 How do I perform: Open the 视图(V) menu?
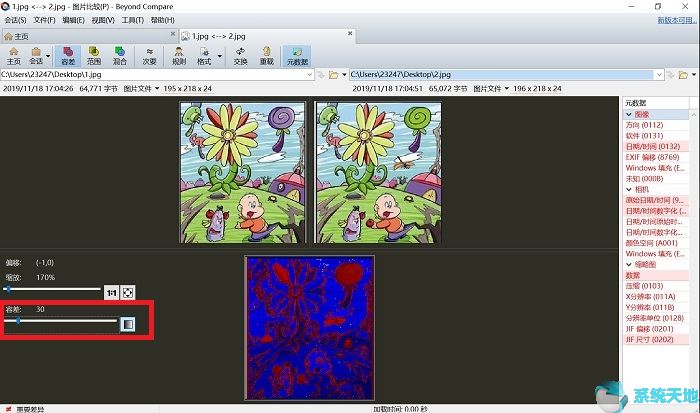[x=103, y=20]
